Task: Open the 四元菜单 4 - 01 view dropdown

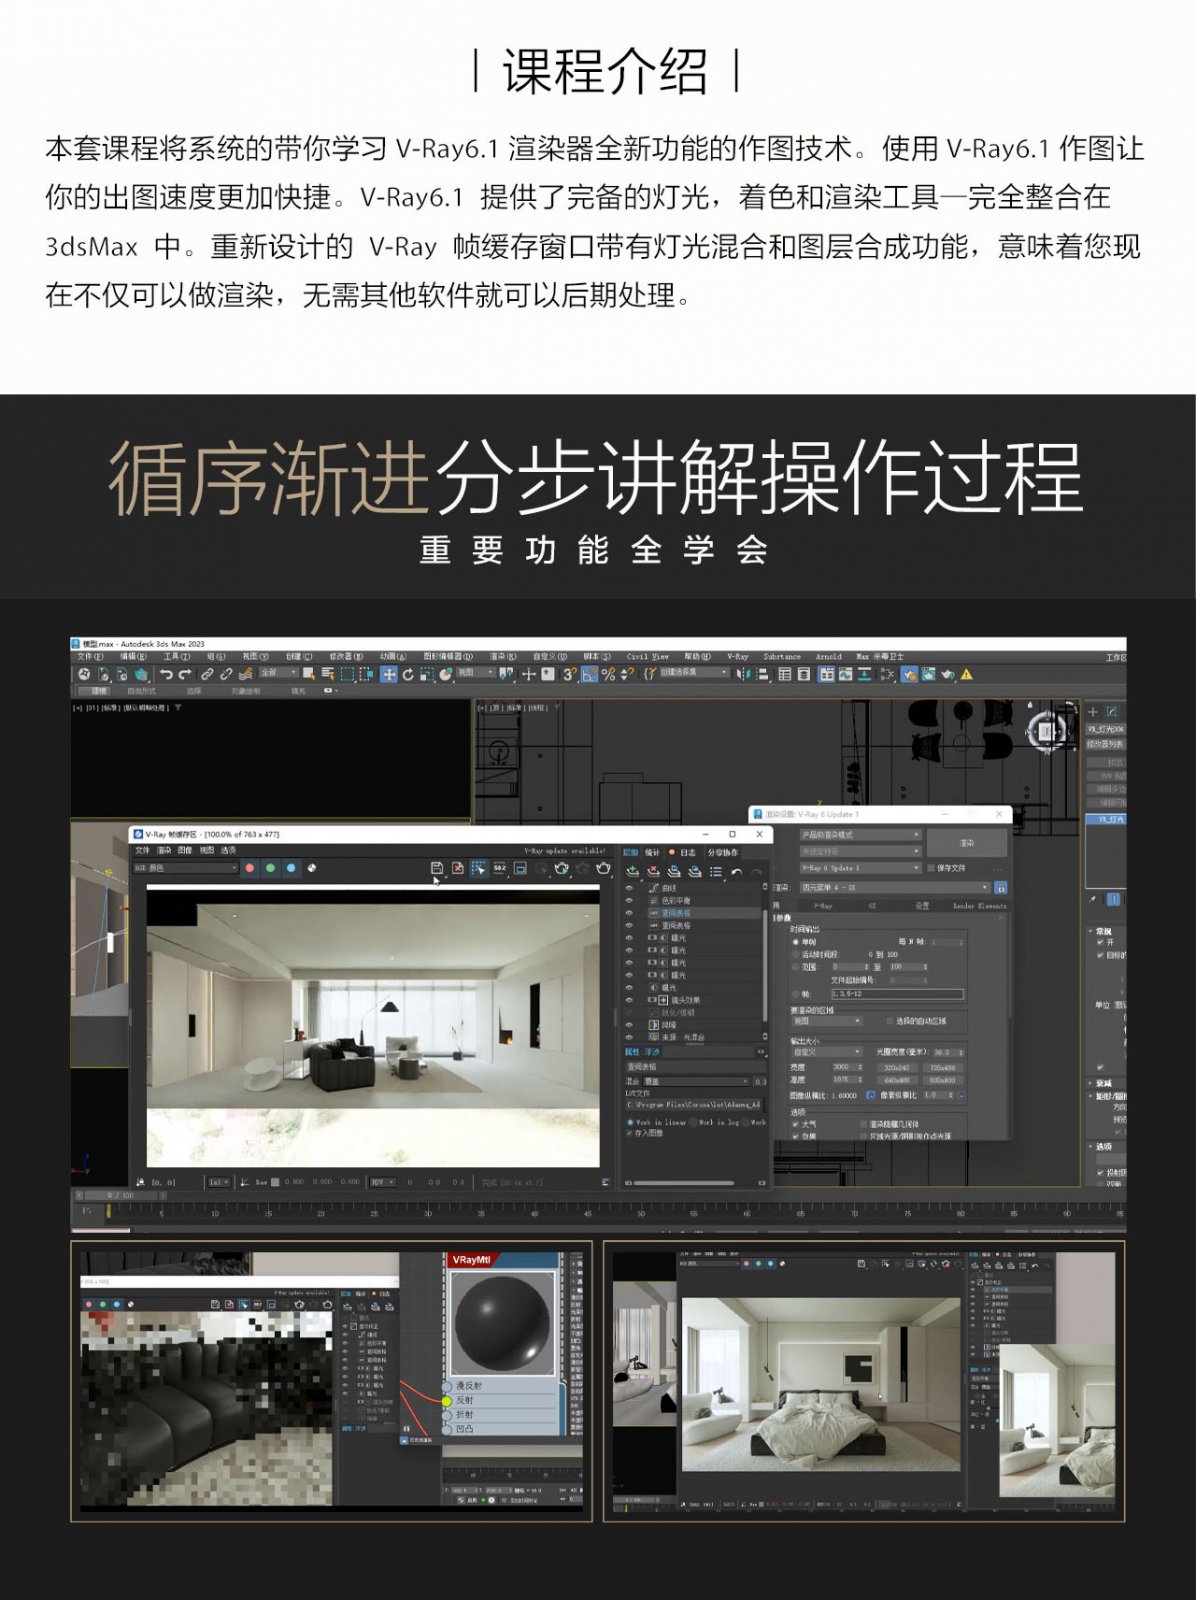Action: click(x=894, y=888)
